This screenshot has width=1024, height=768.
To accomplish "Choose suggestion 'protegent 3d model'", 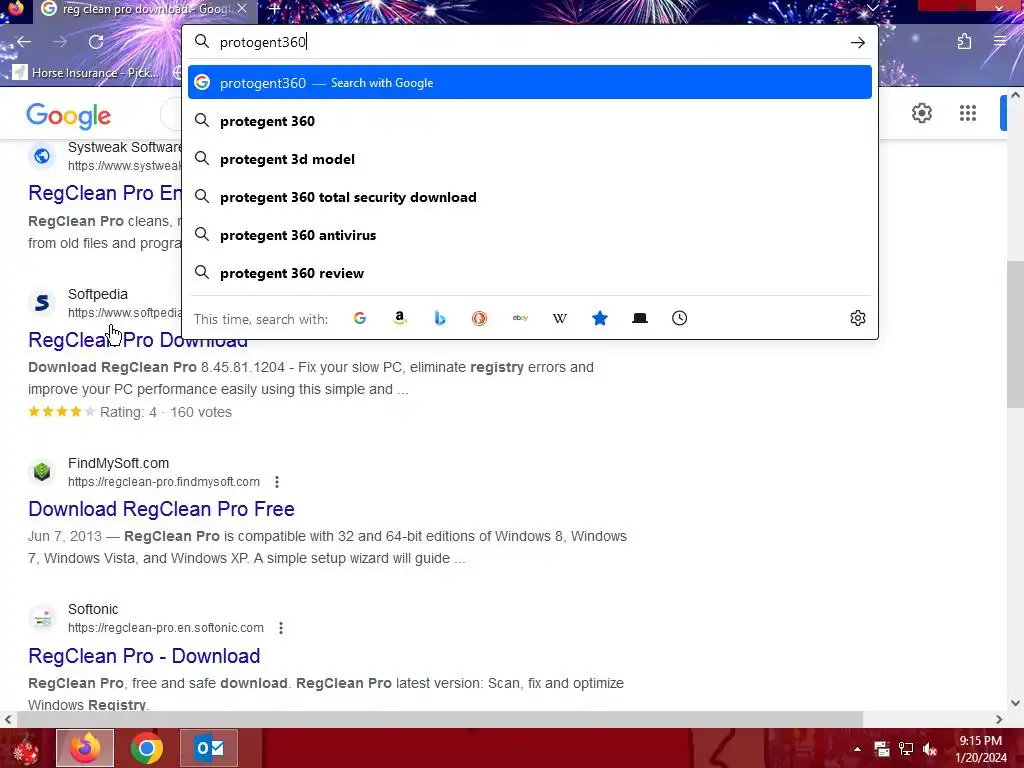I will pos(530,159).
